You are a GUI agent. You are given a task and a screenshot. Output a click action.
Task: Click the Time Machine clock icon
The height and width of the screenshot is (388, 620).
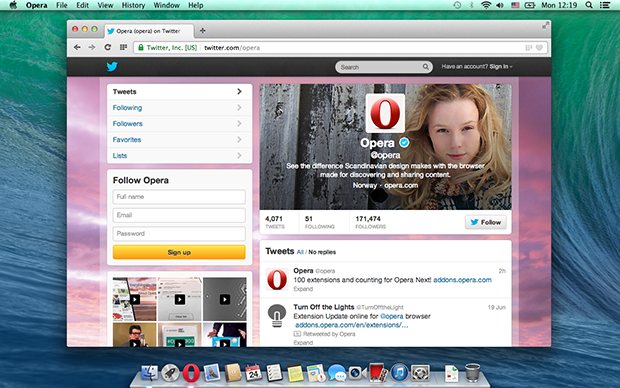[x=457, y=5]
